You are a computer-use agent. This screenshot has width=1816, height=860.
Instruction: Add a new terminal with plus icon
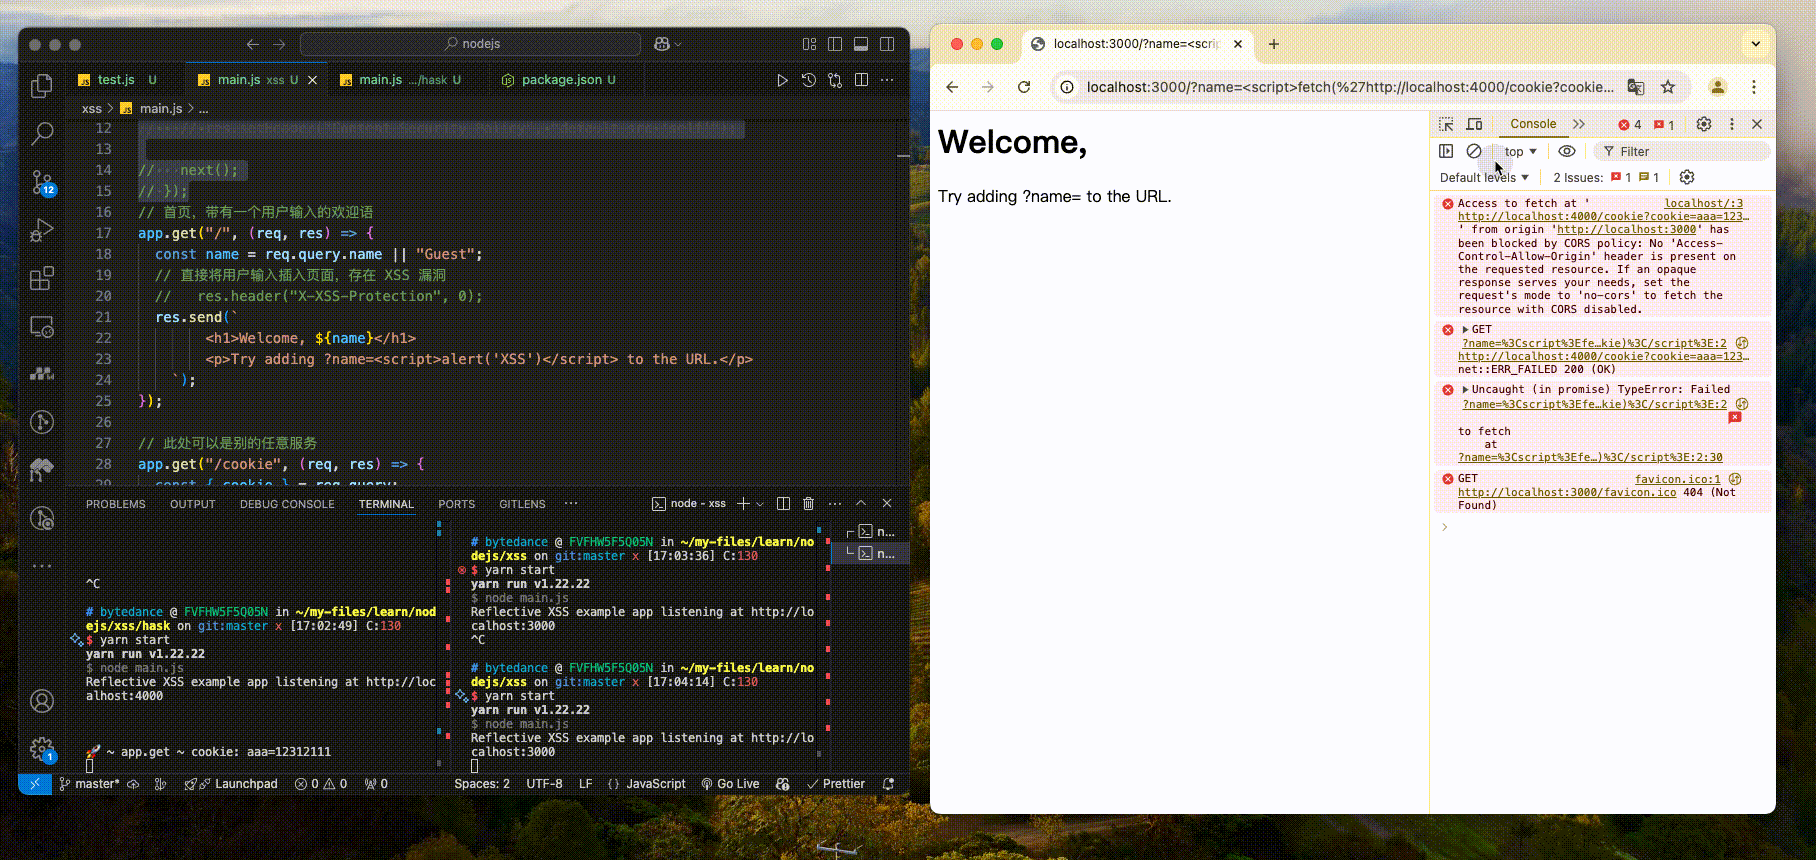pos(743,504)
